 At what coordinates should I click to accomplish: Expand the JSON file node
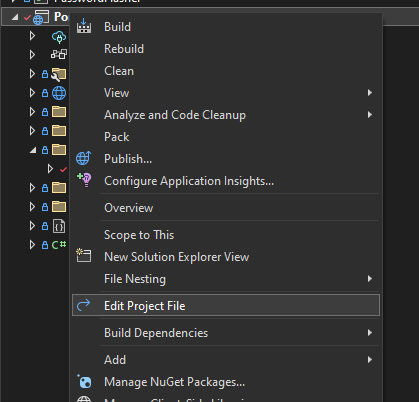tap(32, 226)
